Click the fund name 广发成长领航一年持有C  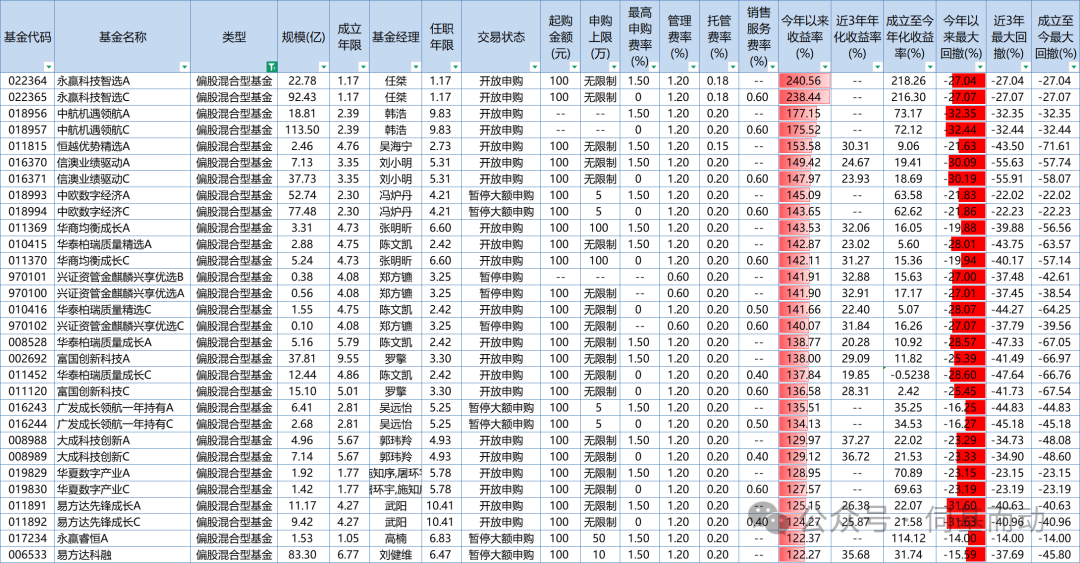(x=115, y=424)
